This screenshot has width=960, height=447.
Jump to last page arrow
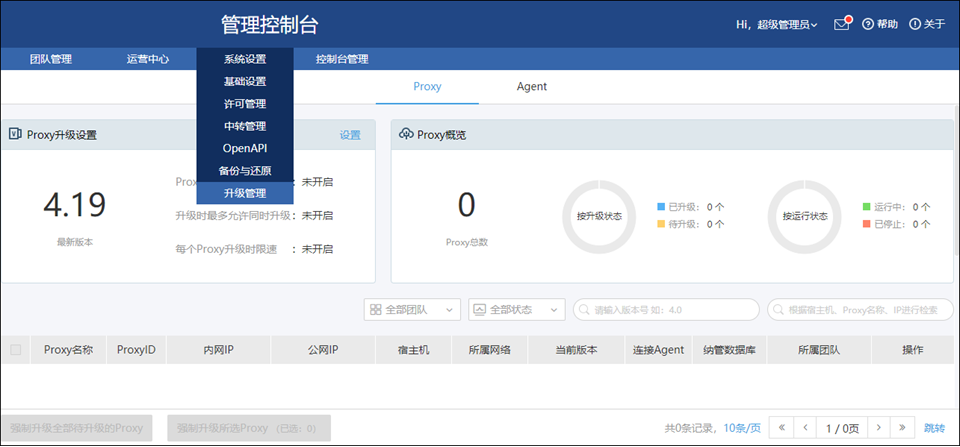point(903,428)
